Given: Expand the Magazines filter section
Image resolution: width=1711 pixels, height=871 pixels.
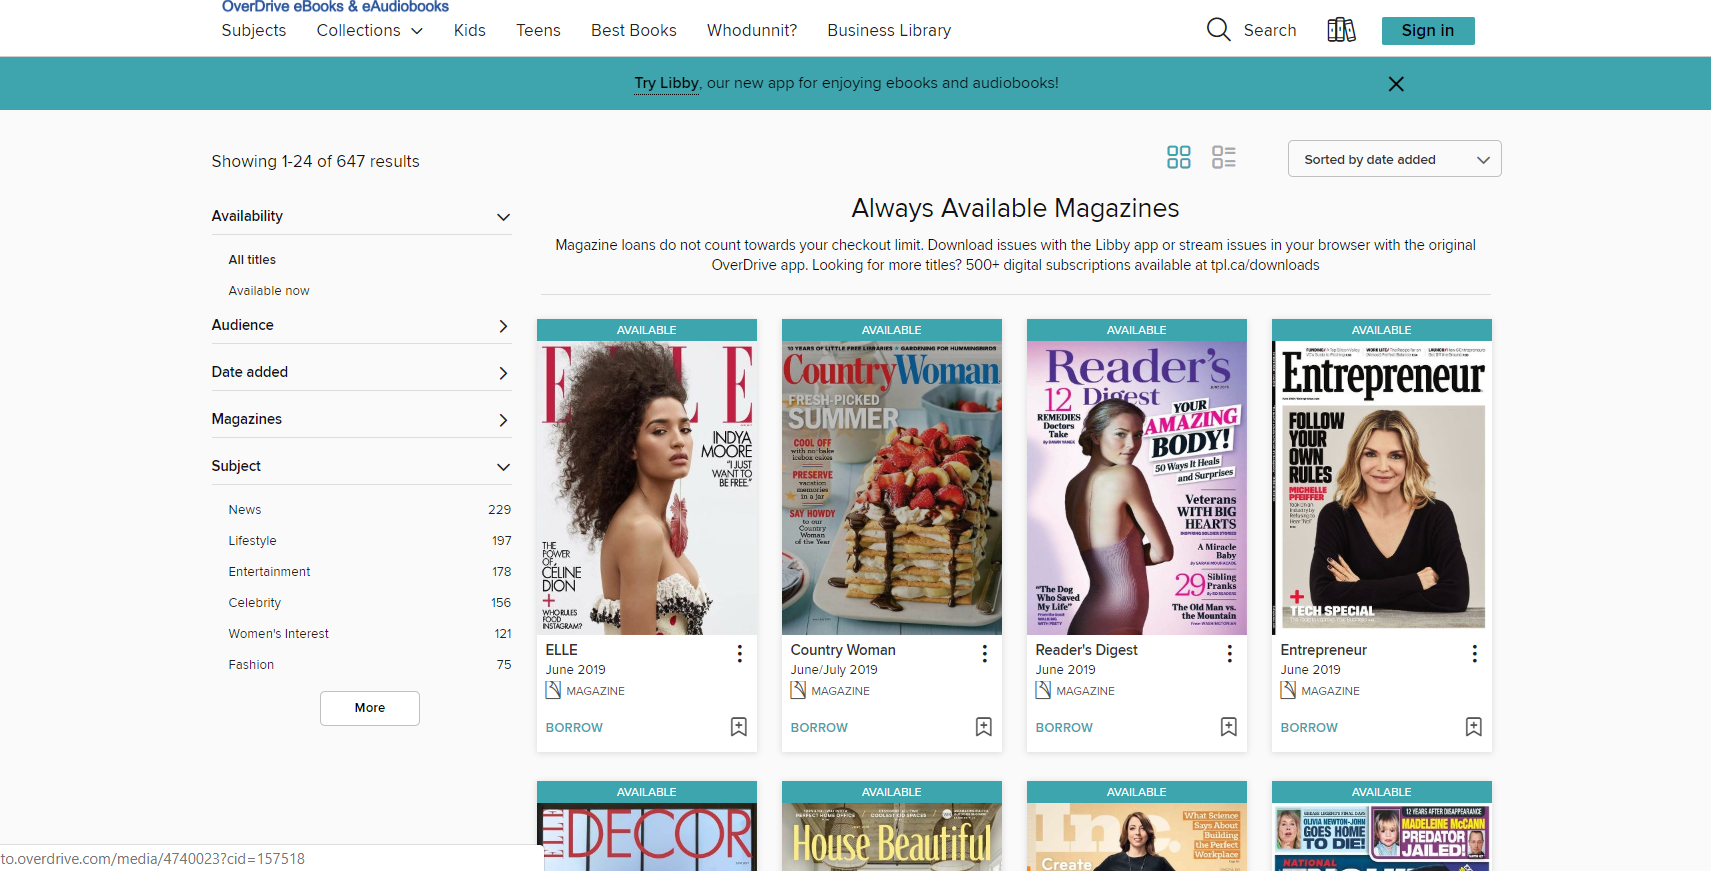Looking at the screenshot, I should point(361,419).
